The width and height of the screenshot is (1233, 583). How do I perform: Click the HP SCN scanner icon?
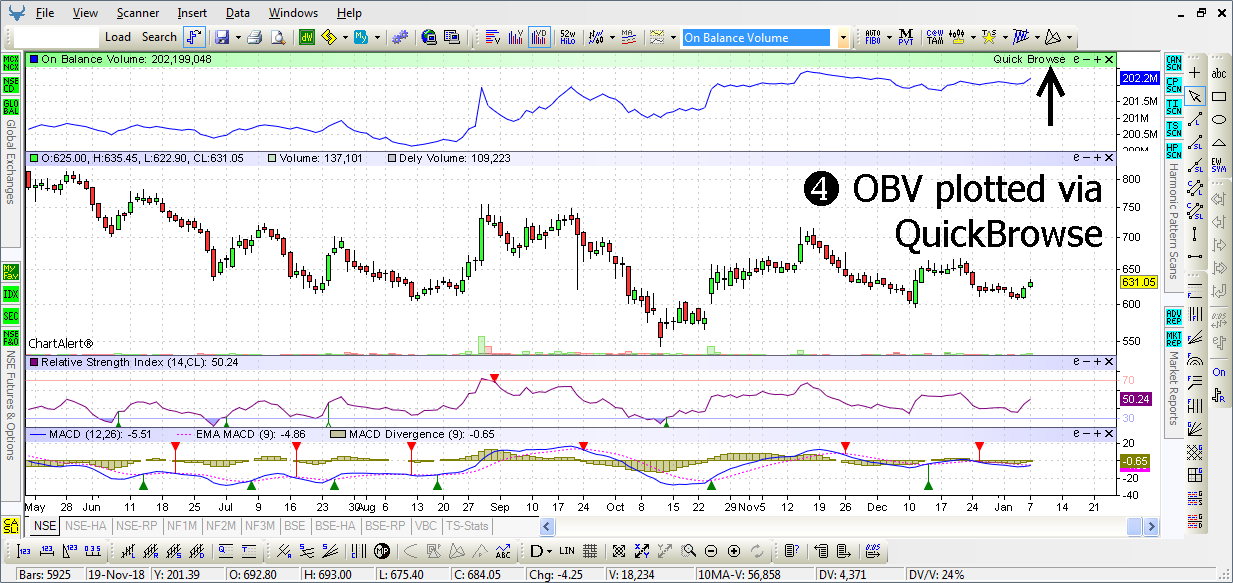pyautogui.click(x=1174, y=151)
